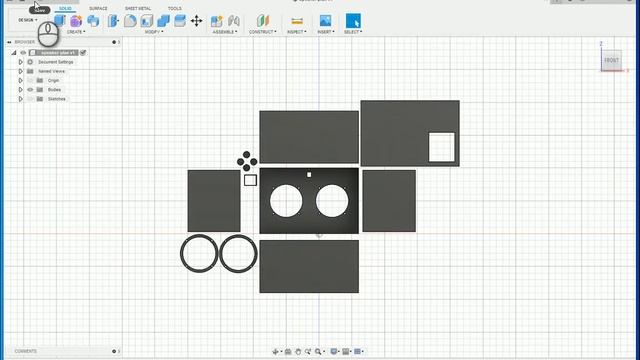Expand the Sketches folder
The width and height of the screenshot is (640, 360).
(x=20, y=99)
